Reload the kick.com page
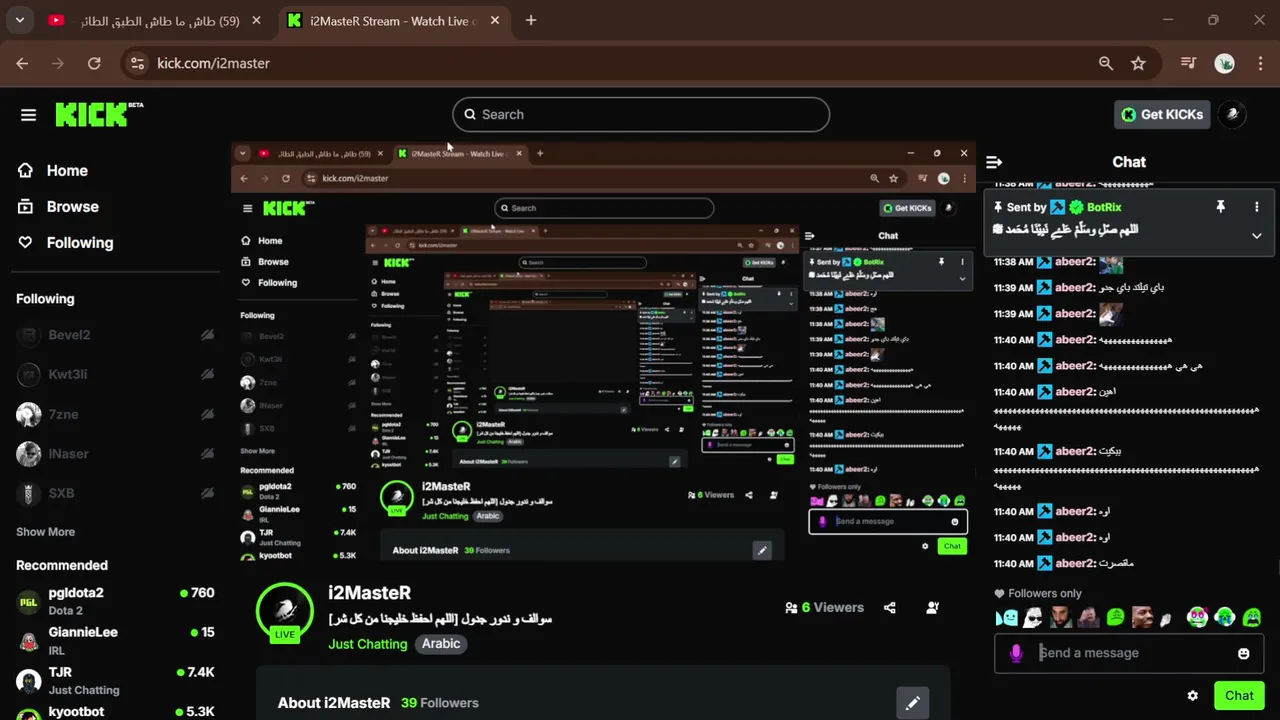Viewport: 1280px width, 720px height. point(94,63)
